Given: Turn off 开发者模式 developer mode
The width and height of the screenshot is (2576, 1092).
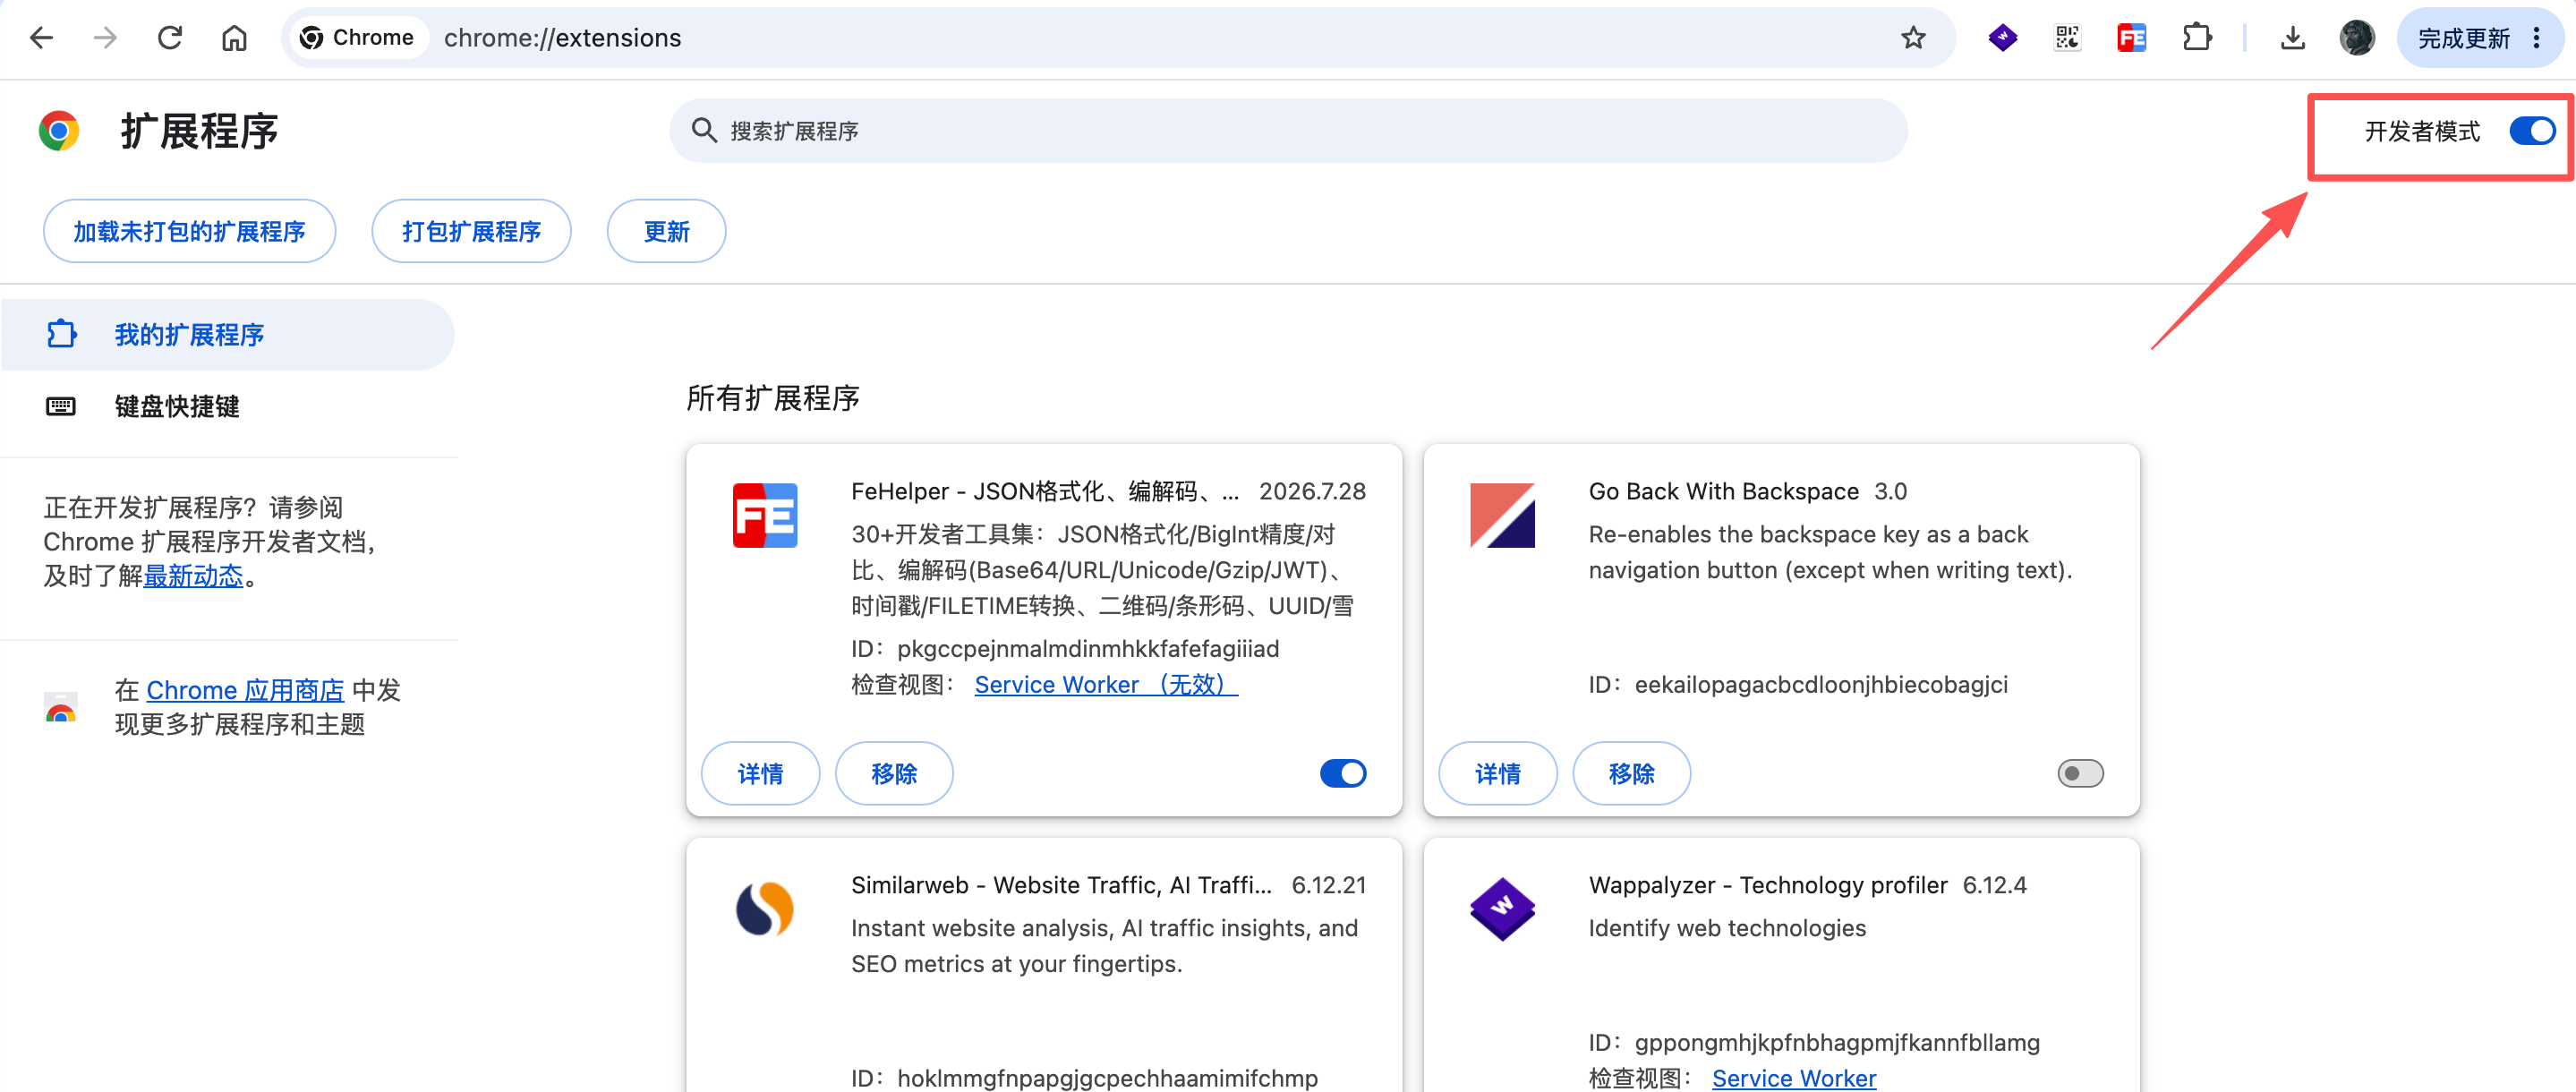Looking at the screenshot, I should pyautogui.click(x=2532, y=131).
